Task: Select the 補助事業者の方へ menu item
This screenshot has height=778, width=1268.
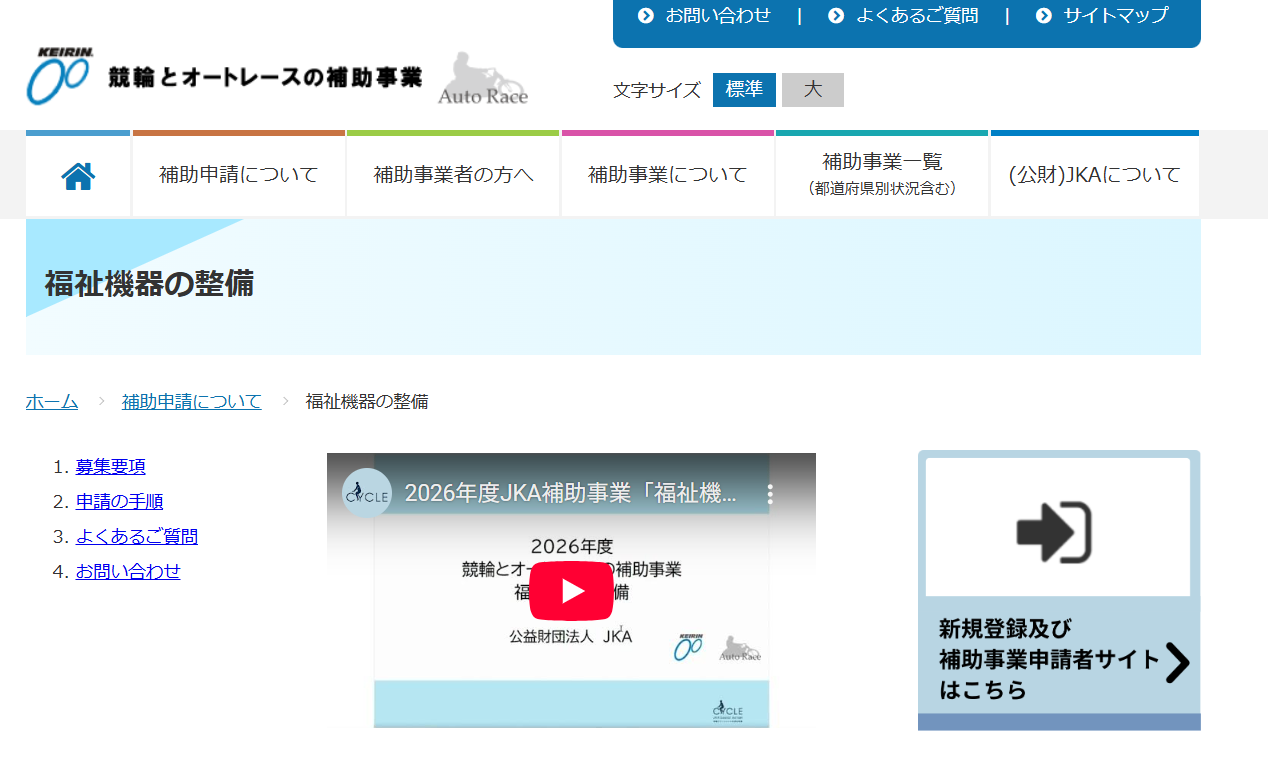Action: point(452,173)
